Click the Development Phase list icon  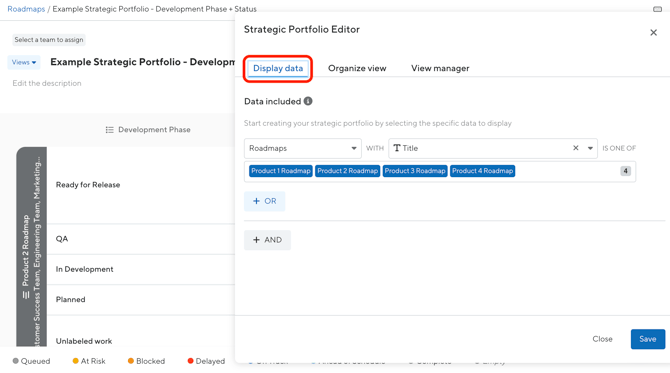tap(109, 130)
